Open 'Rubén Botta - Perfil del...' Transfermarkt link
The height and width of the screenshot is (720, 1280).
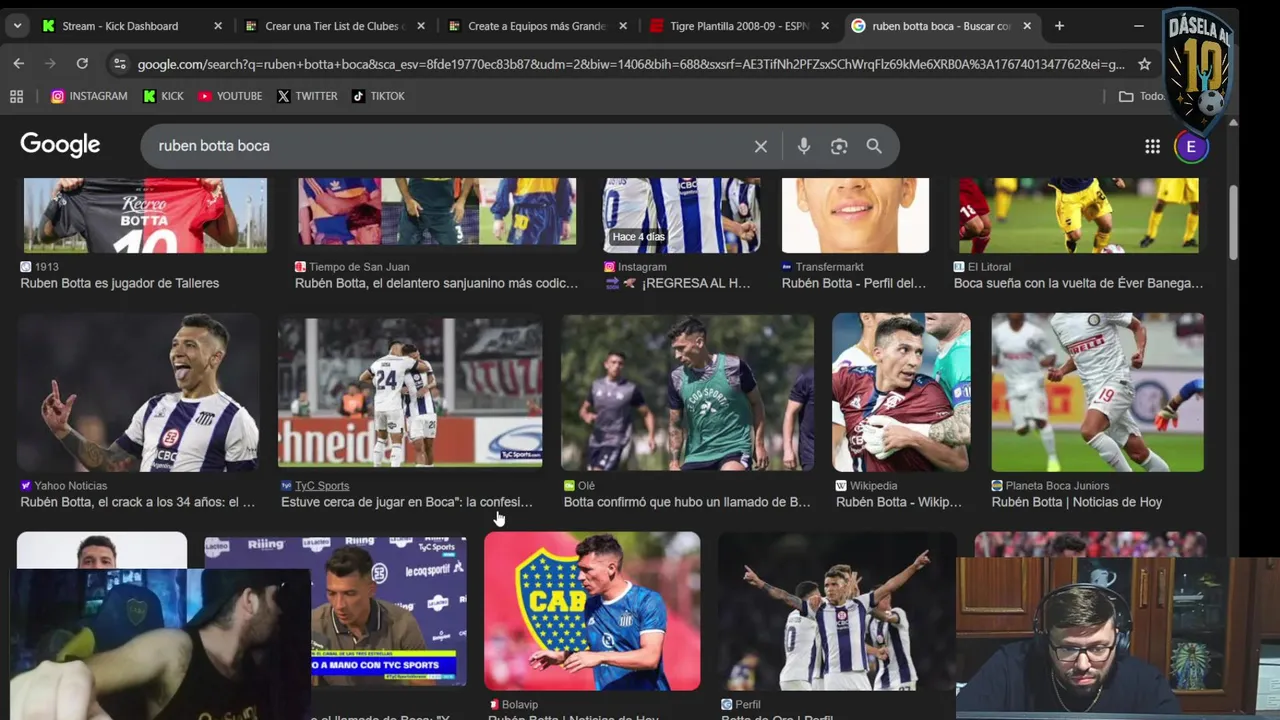tap(853, 283)
